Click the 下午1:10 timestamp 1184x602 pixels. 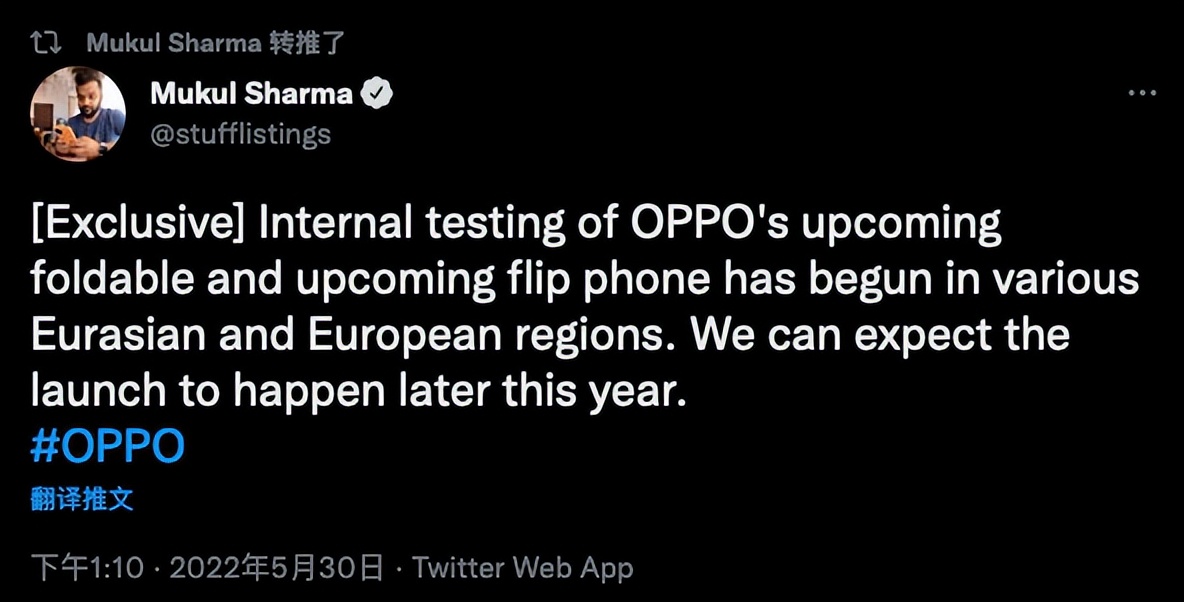(x=88, y=568)
